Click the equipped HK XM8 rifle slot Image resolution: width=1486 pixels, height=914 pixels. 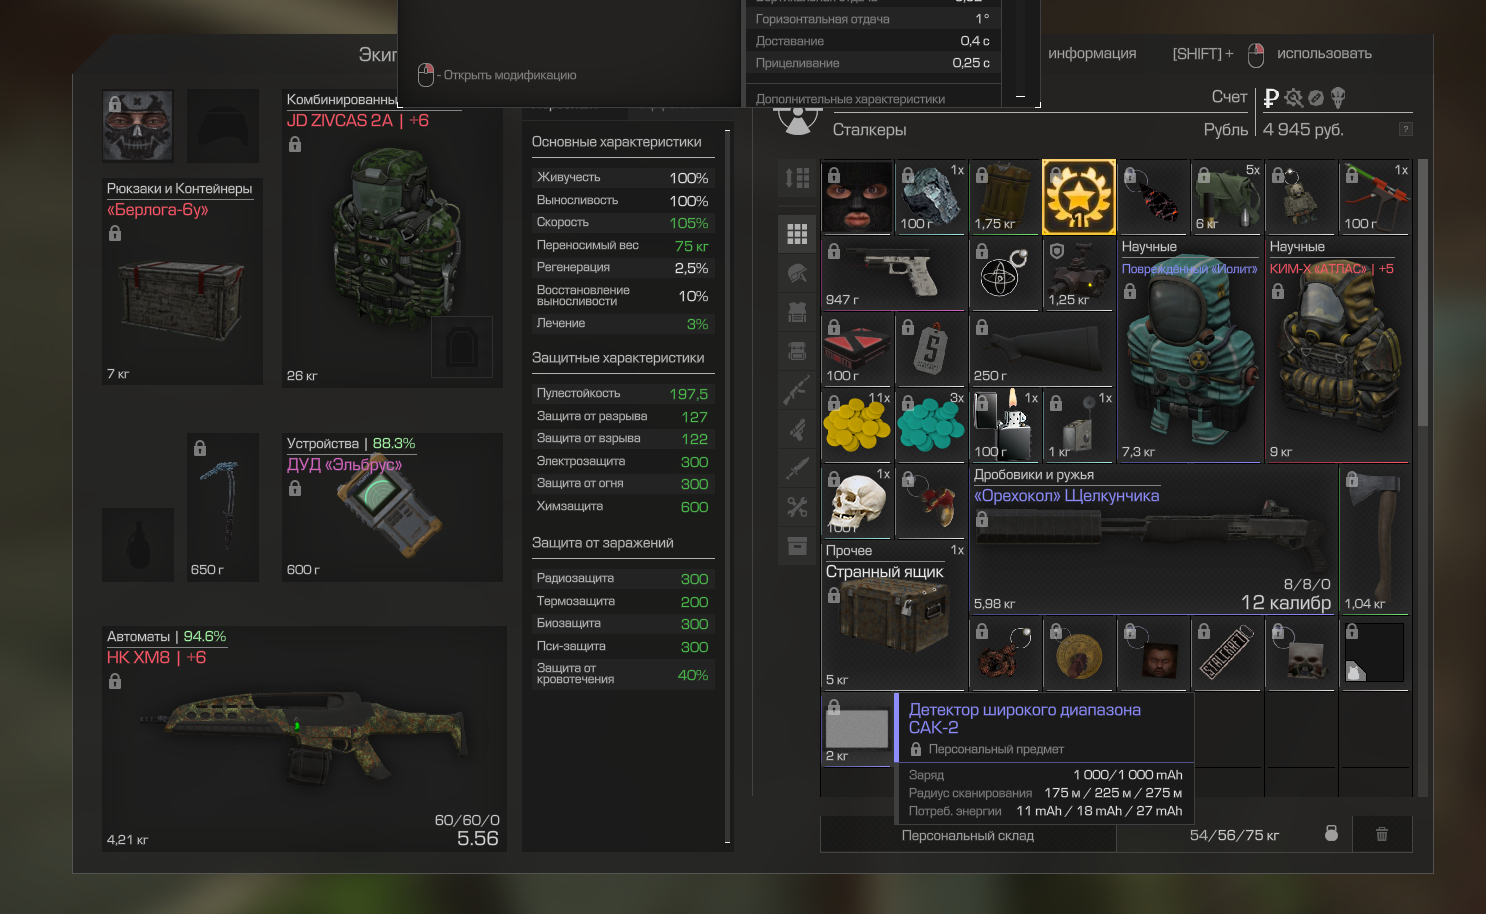304,740
